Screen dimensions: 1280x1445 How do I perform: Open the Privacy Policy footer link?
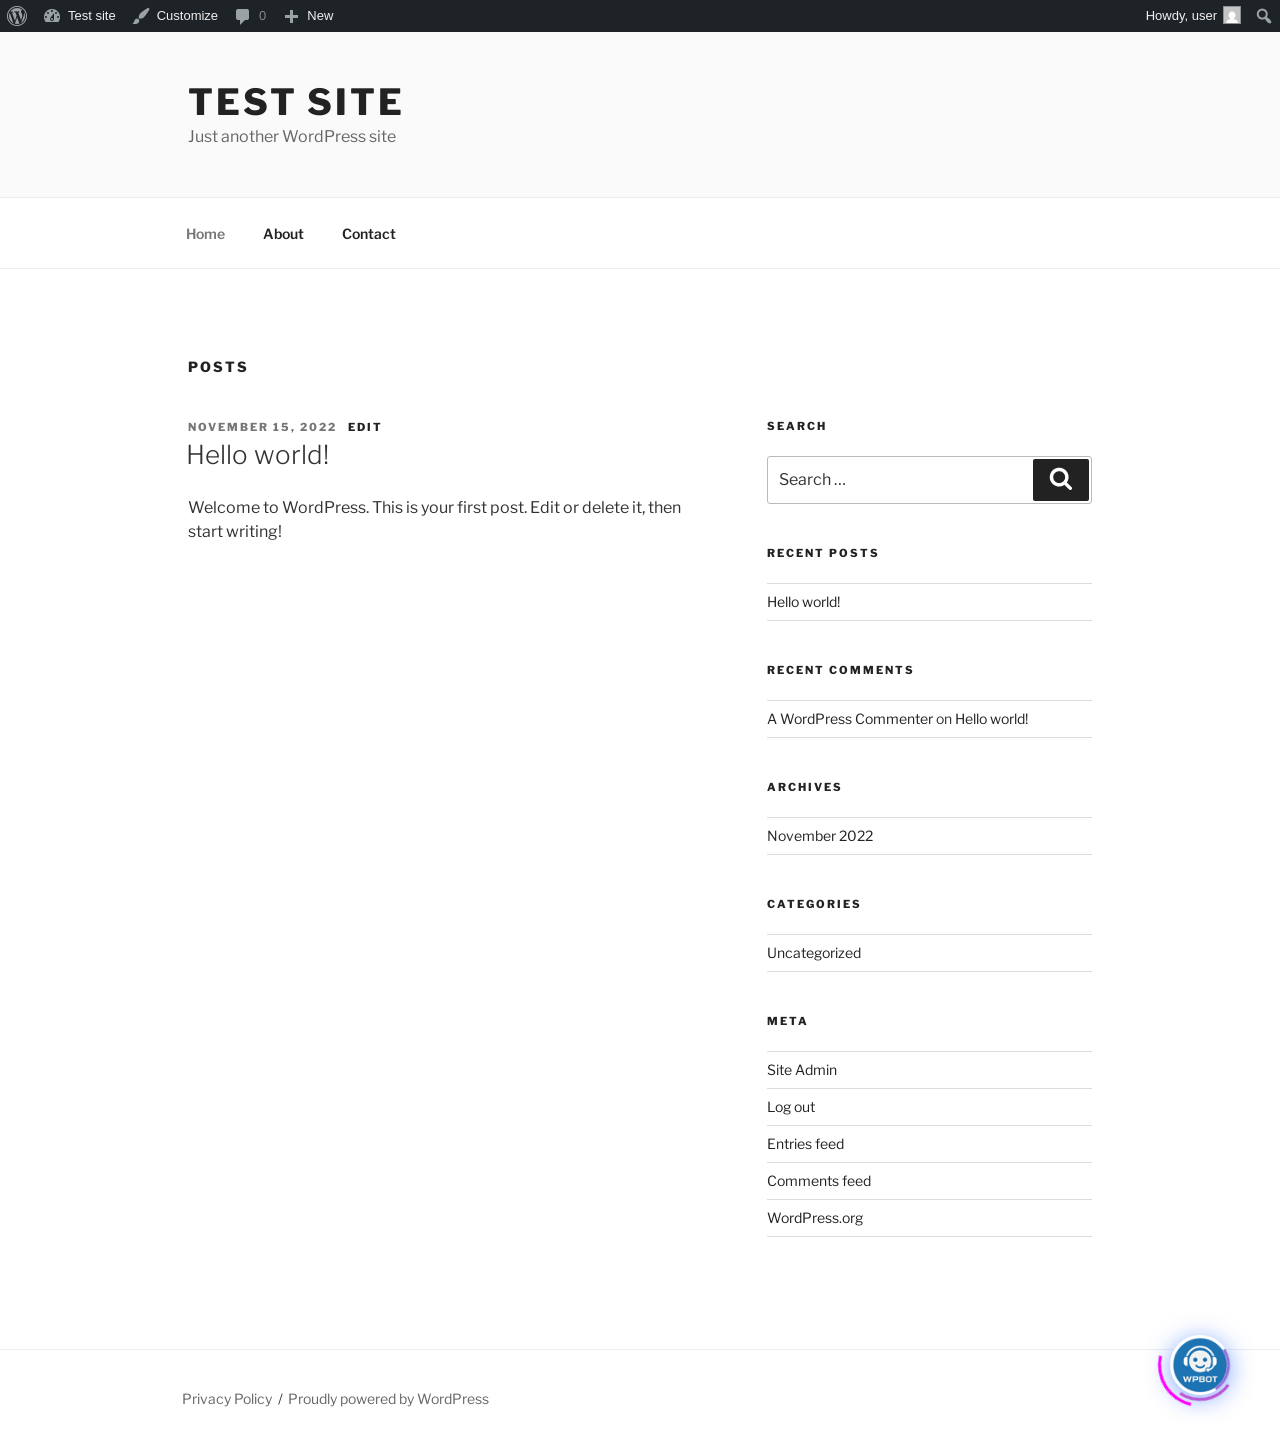pos(227,1399)
